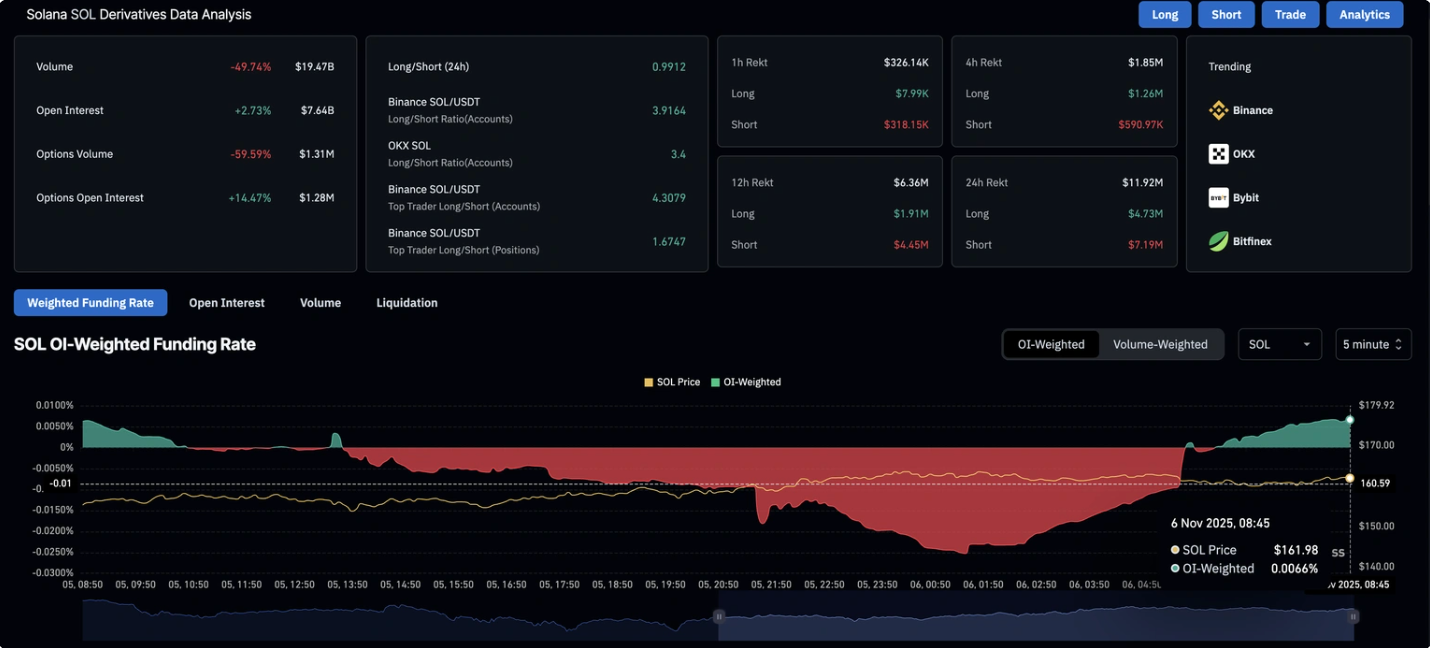This screenshot has width=1430, height=648.
Task: Open the Analytics page
Action: pos(1365,14)
